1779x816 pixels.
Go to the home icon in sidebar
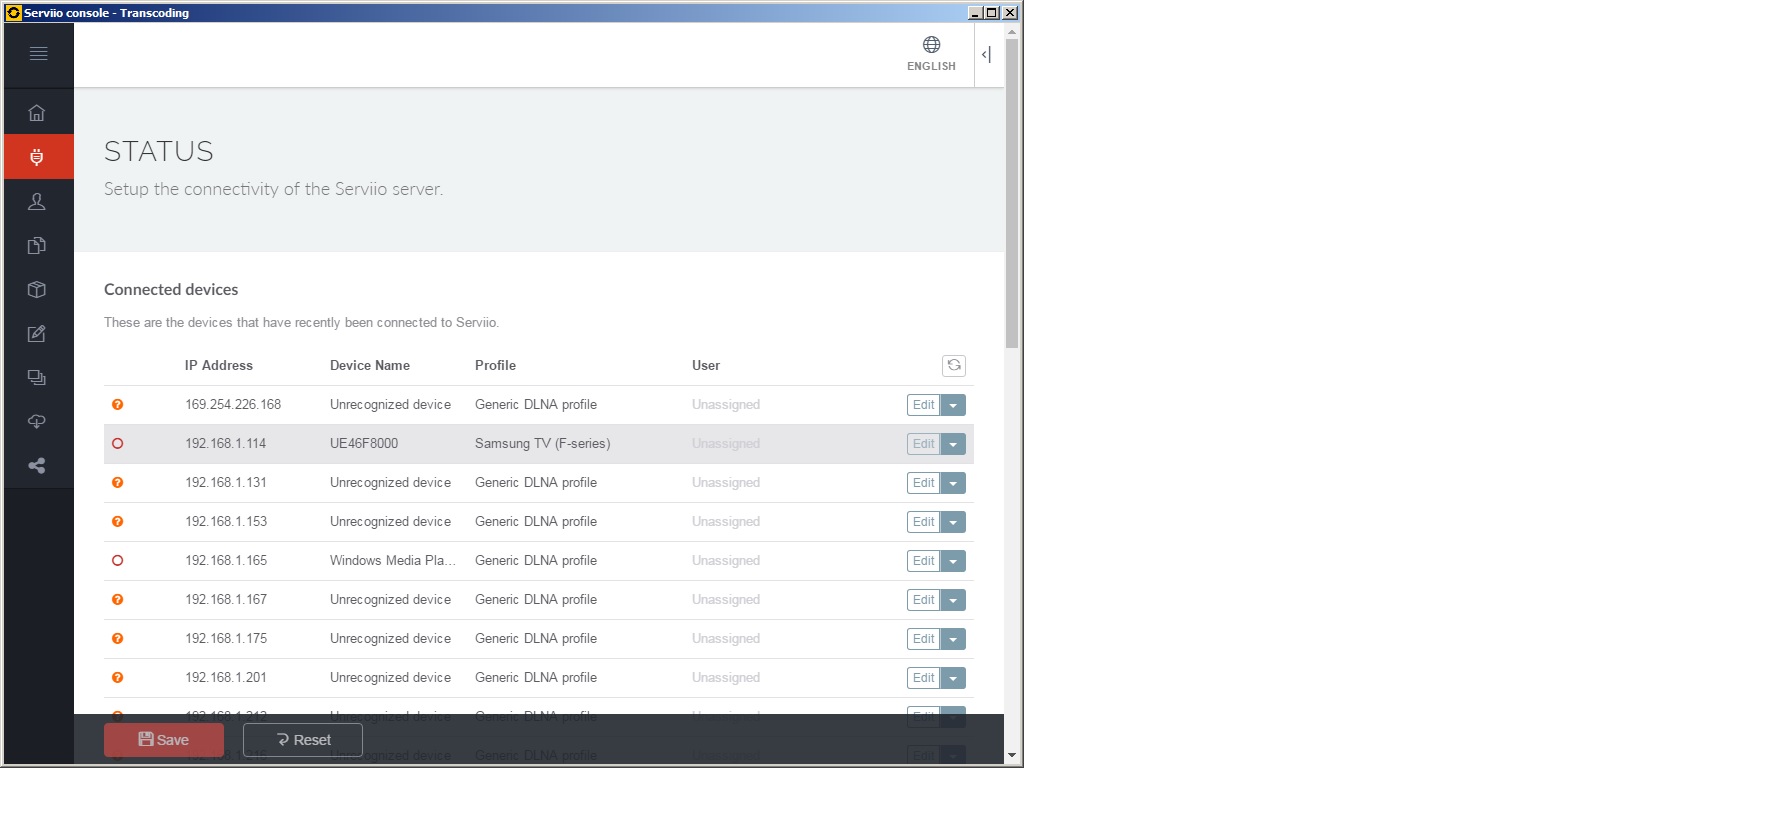tap(37, 113)
